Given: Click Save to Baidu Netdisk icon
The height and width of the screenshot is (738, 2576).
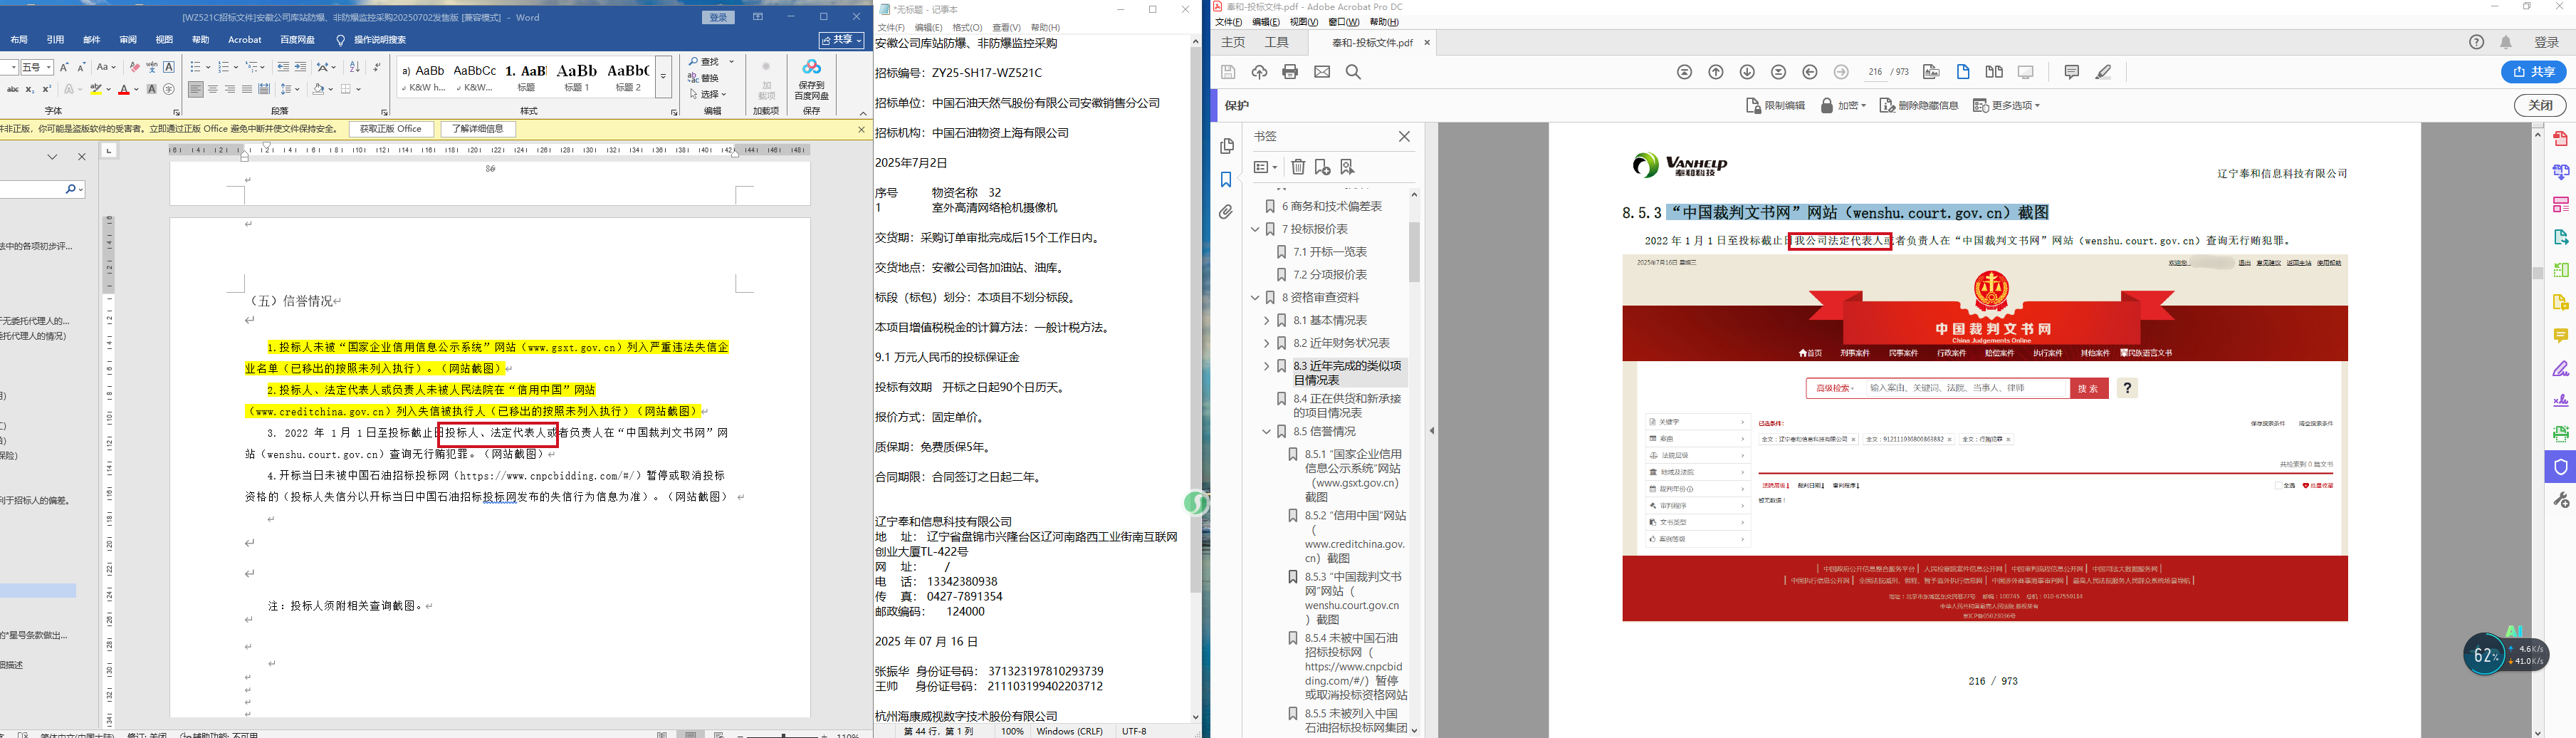Looking at the screenshot, I should click(811, 78).
